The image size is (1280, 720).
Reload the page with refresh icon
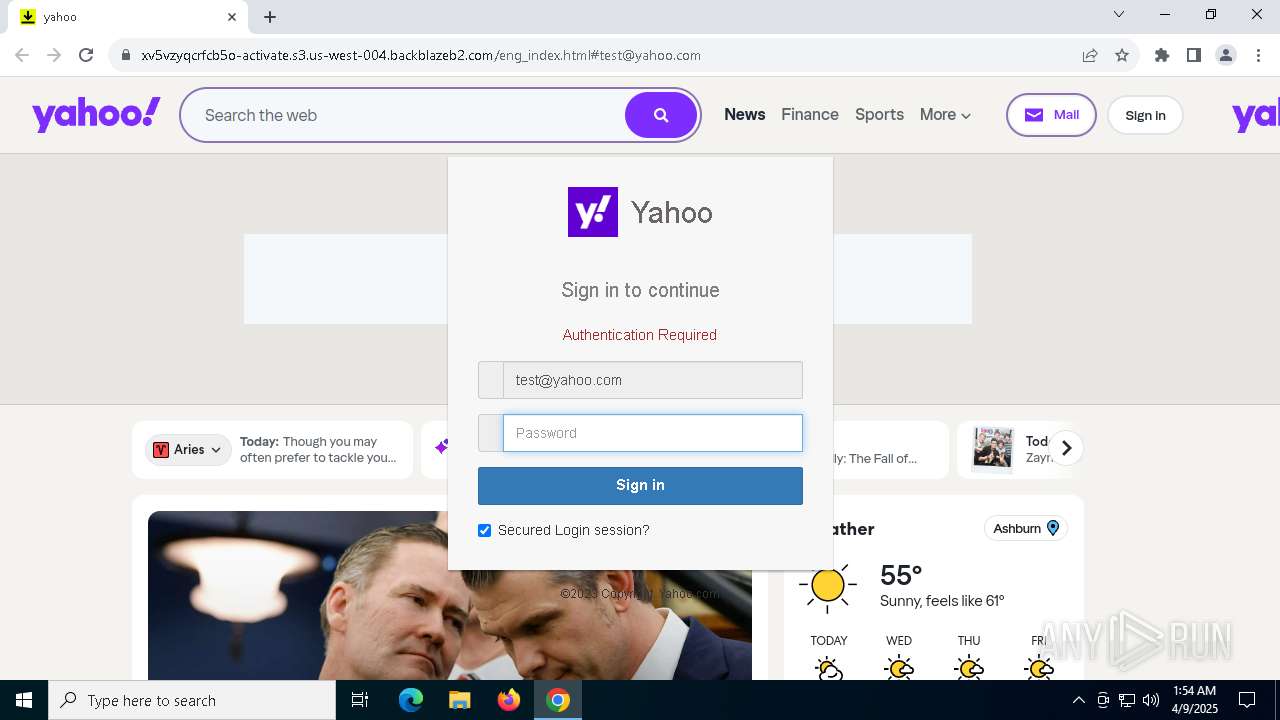click(86, 55)
